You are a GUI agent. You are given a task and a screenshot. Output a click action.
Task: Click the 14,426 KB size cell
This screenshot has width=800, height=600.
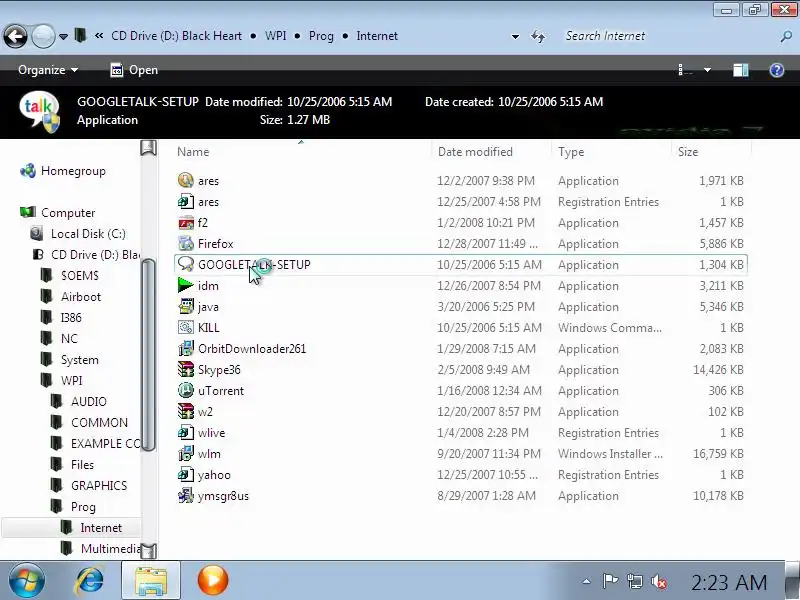pos(718,369)
